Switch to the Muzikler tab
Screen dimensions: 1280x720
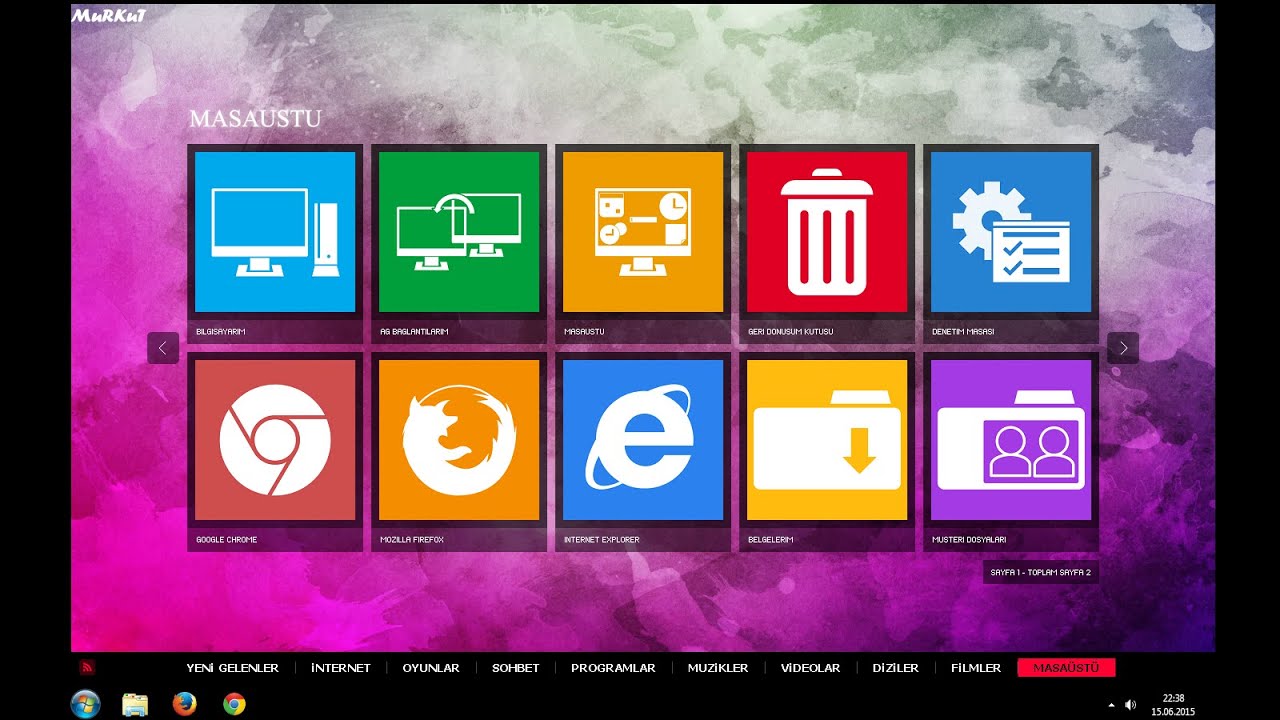click(x=718, y=668)
